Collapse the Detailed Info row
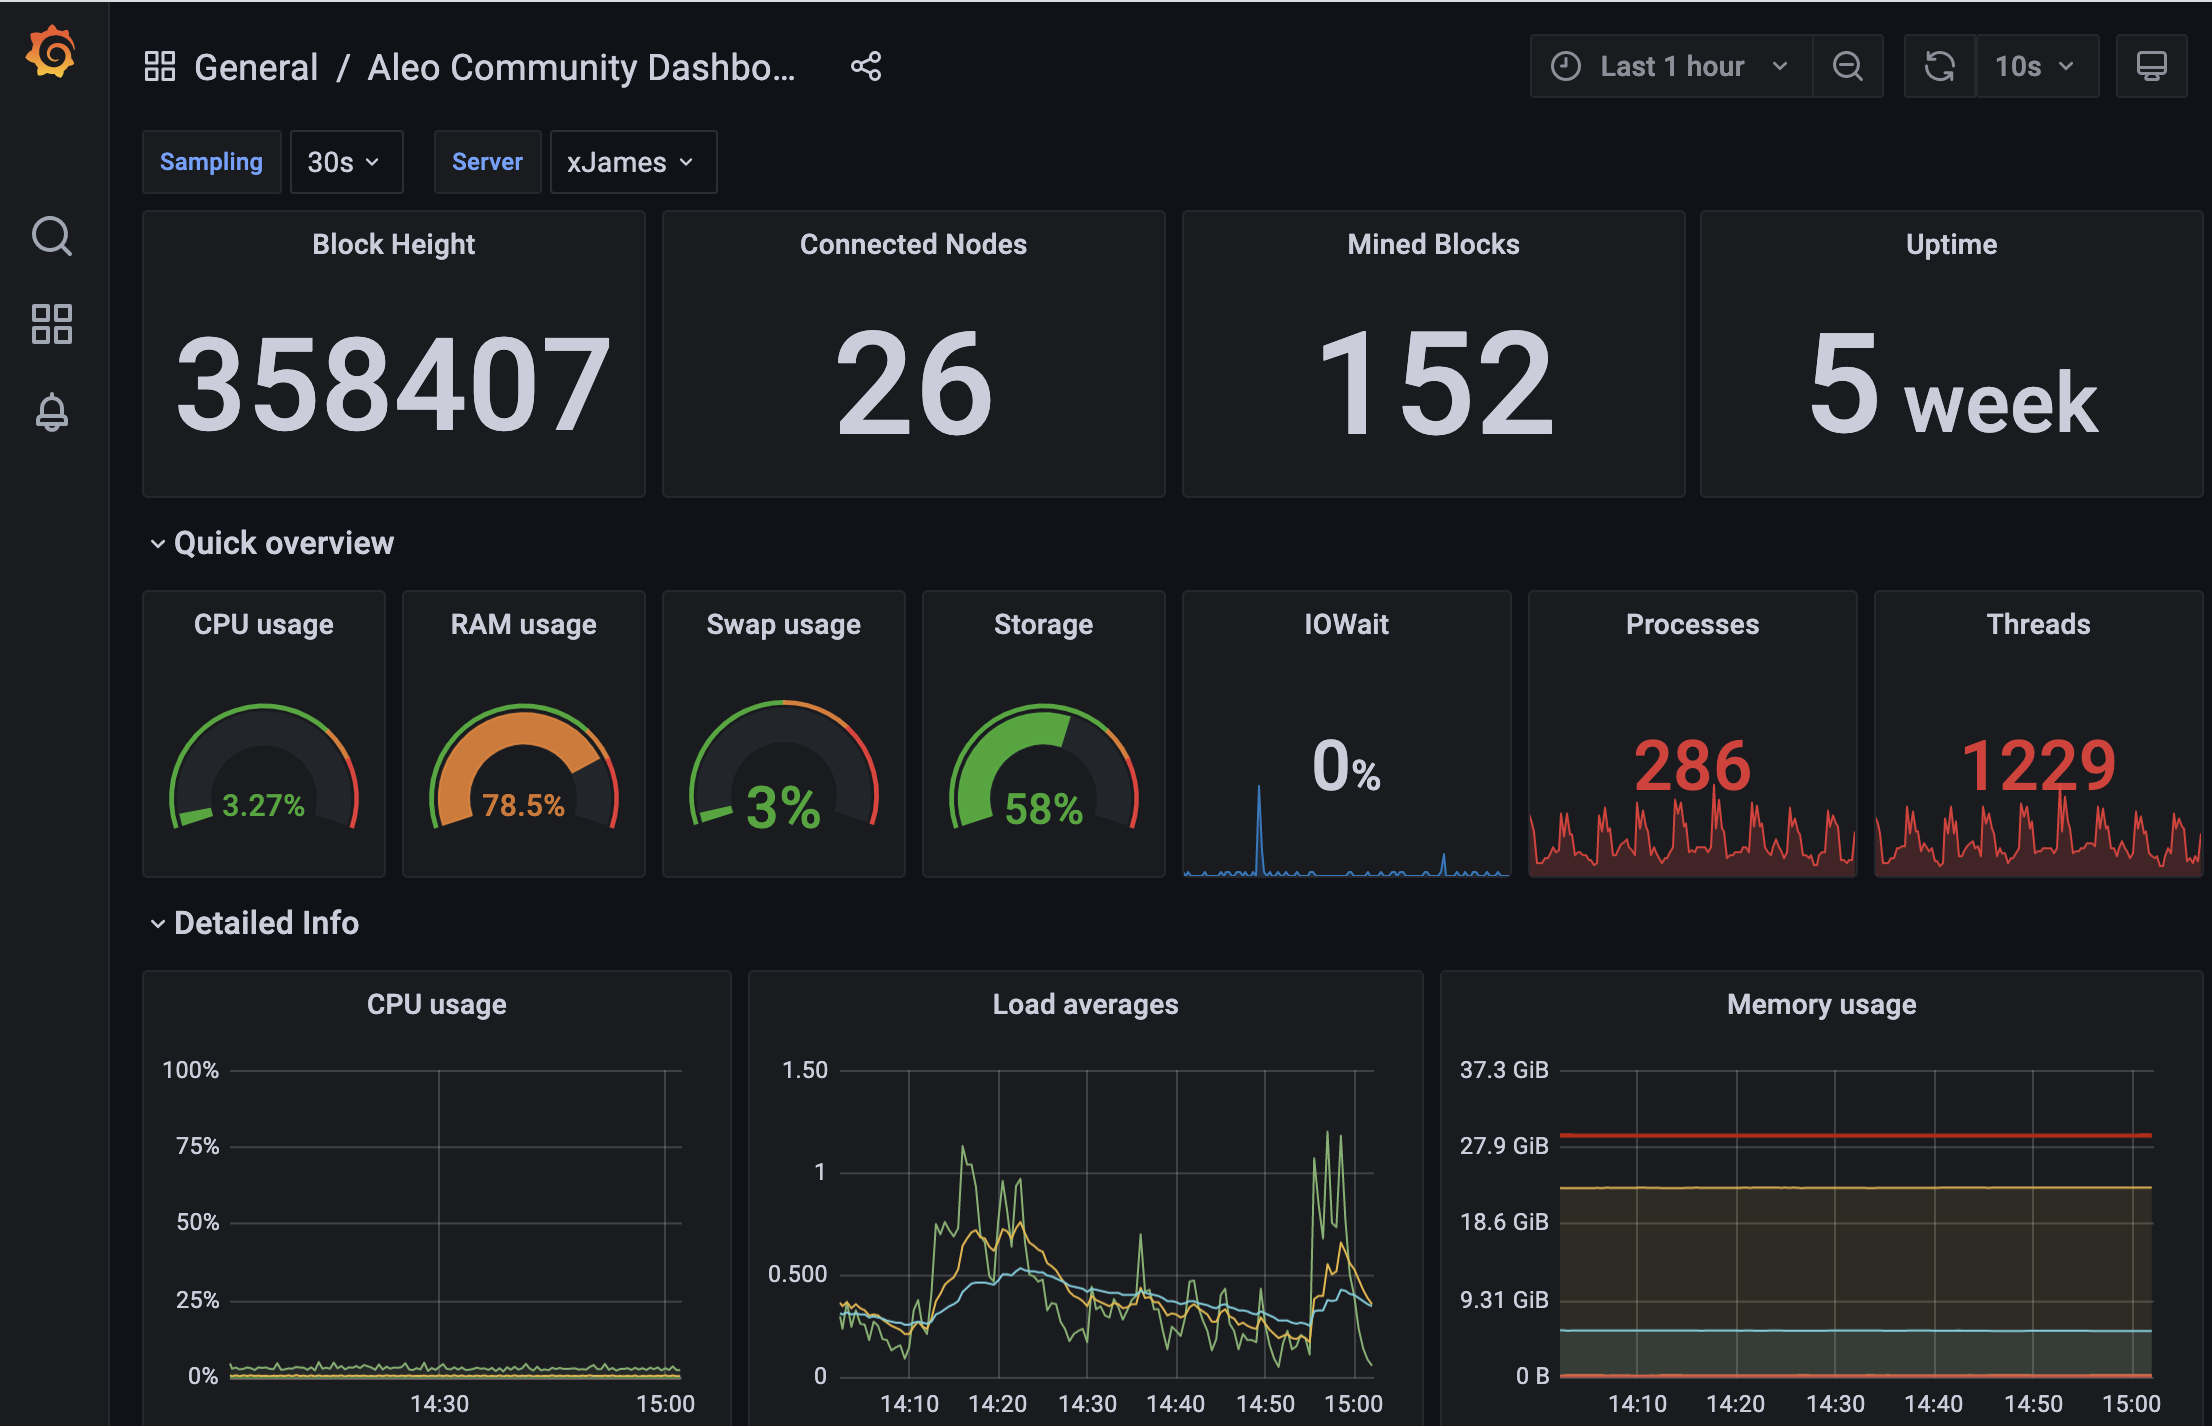 point(265,923)
